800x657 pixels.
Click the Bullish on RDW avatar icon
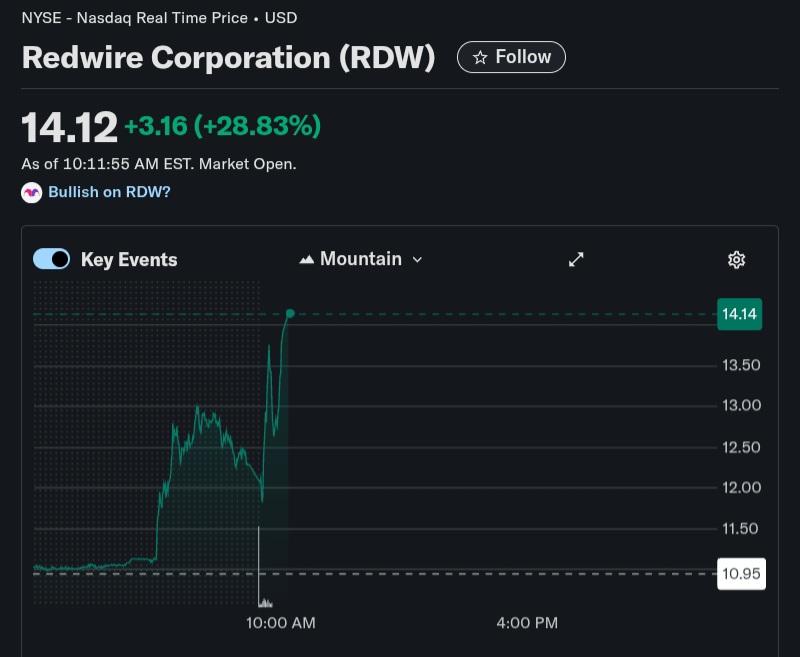tap(32, 192)
